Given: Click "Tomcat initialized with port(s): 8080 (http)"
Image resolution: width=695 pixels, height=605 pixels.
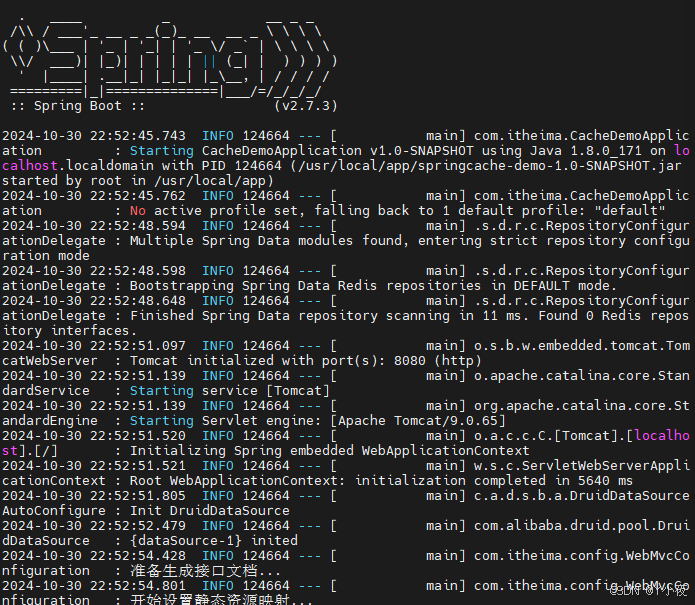Looking at the screenshot, I should click(305, 361).
